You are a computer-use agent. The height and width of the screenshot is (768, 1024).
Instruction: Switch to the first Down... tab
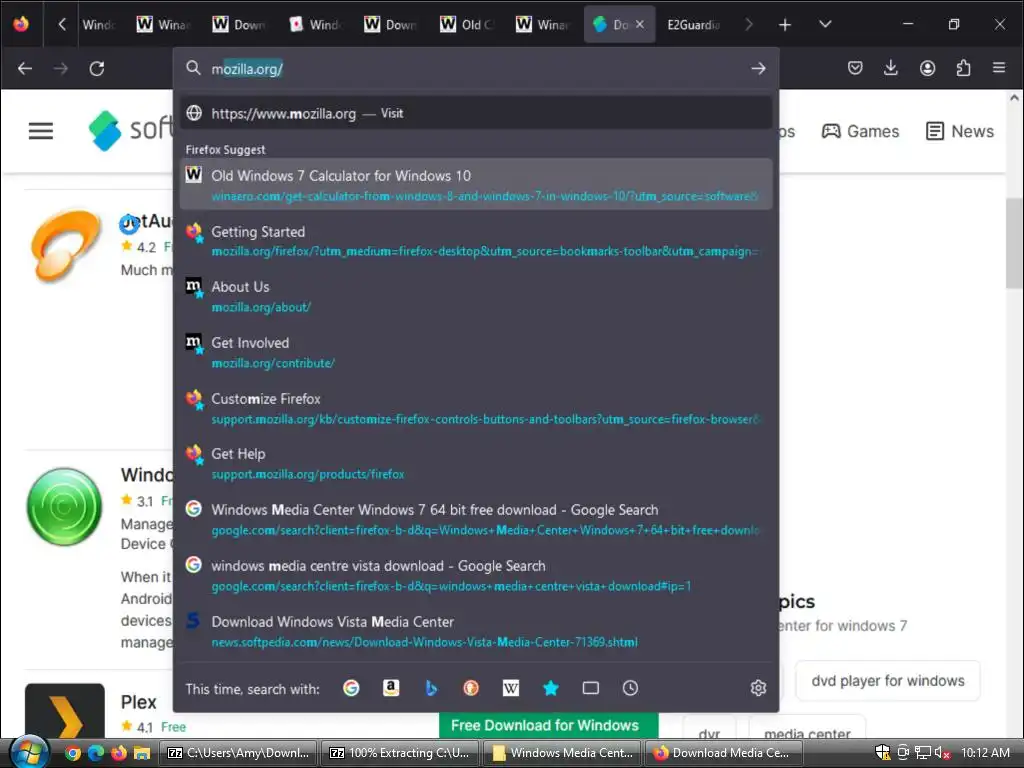coord(240,24)
